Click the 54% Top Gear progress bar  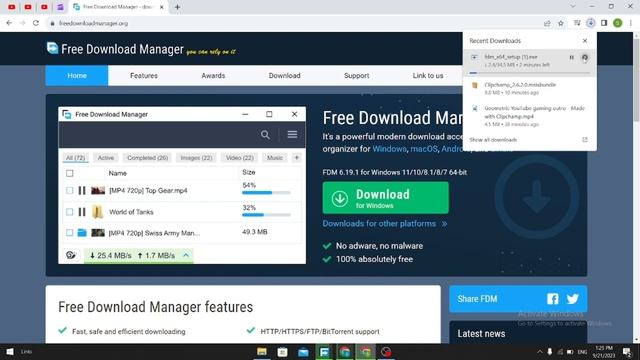tap(266, 193)
